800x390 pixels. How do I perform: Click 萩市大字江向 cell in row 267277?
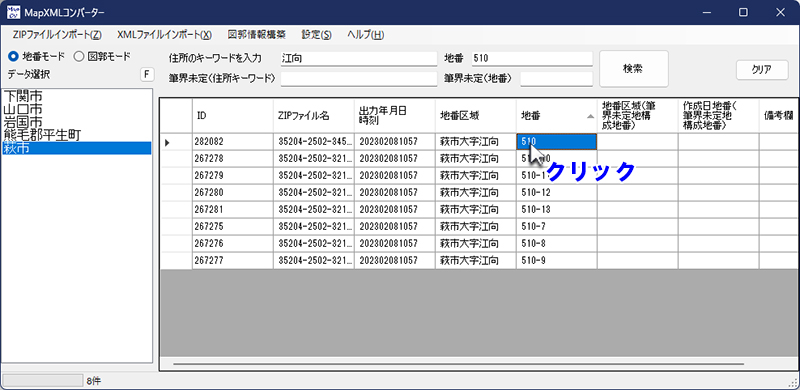[476, 260]
